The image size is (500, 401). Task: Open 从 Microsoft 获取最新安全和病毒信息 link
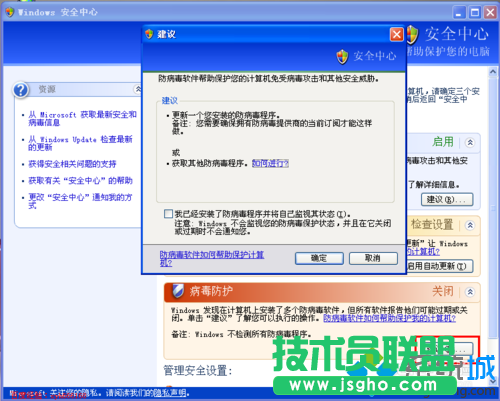(x=82, y=119)
